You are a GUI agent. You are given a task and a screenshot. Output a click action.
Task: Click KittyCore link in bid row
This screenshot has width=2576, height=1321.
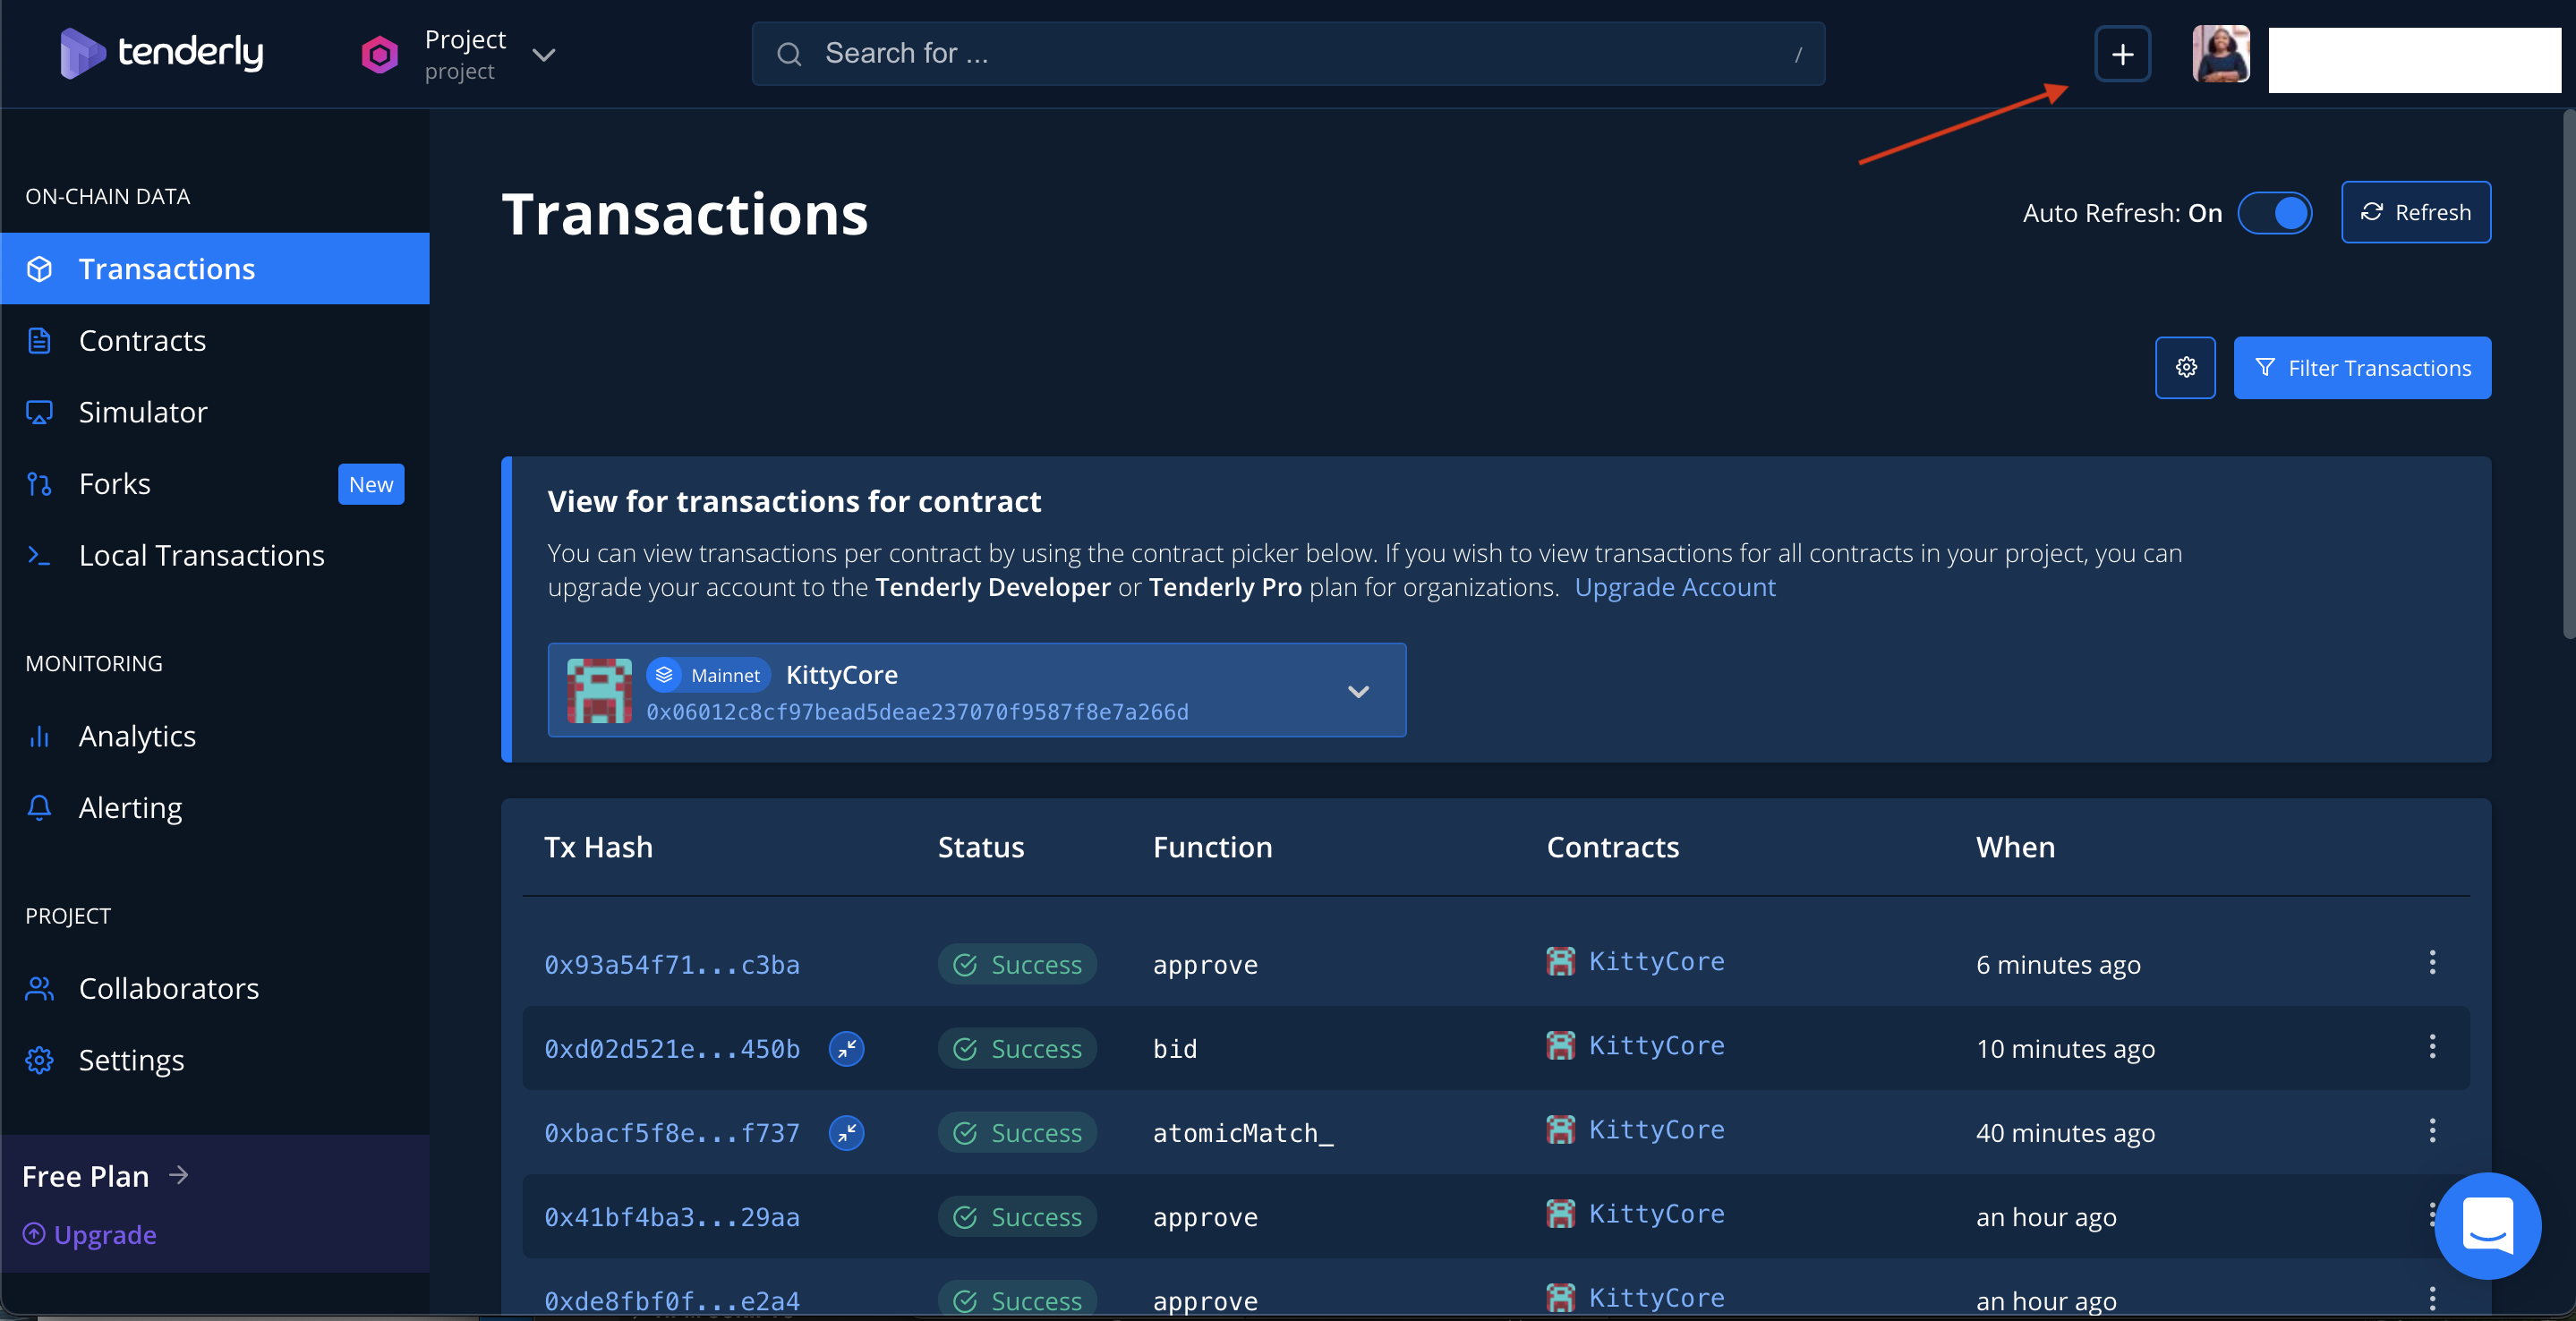(1656, 1045)
